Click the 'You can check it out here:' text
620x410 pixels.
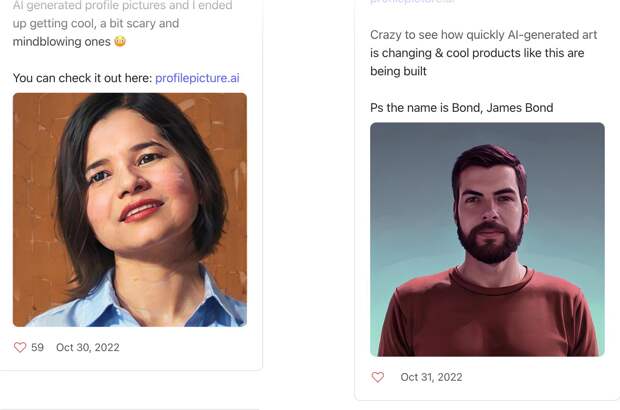[82, 77]
